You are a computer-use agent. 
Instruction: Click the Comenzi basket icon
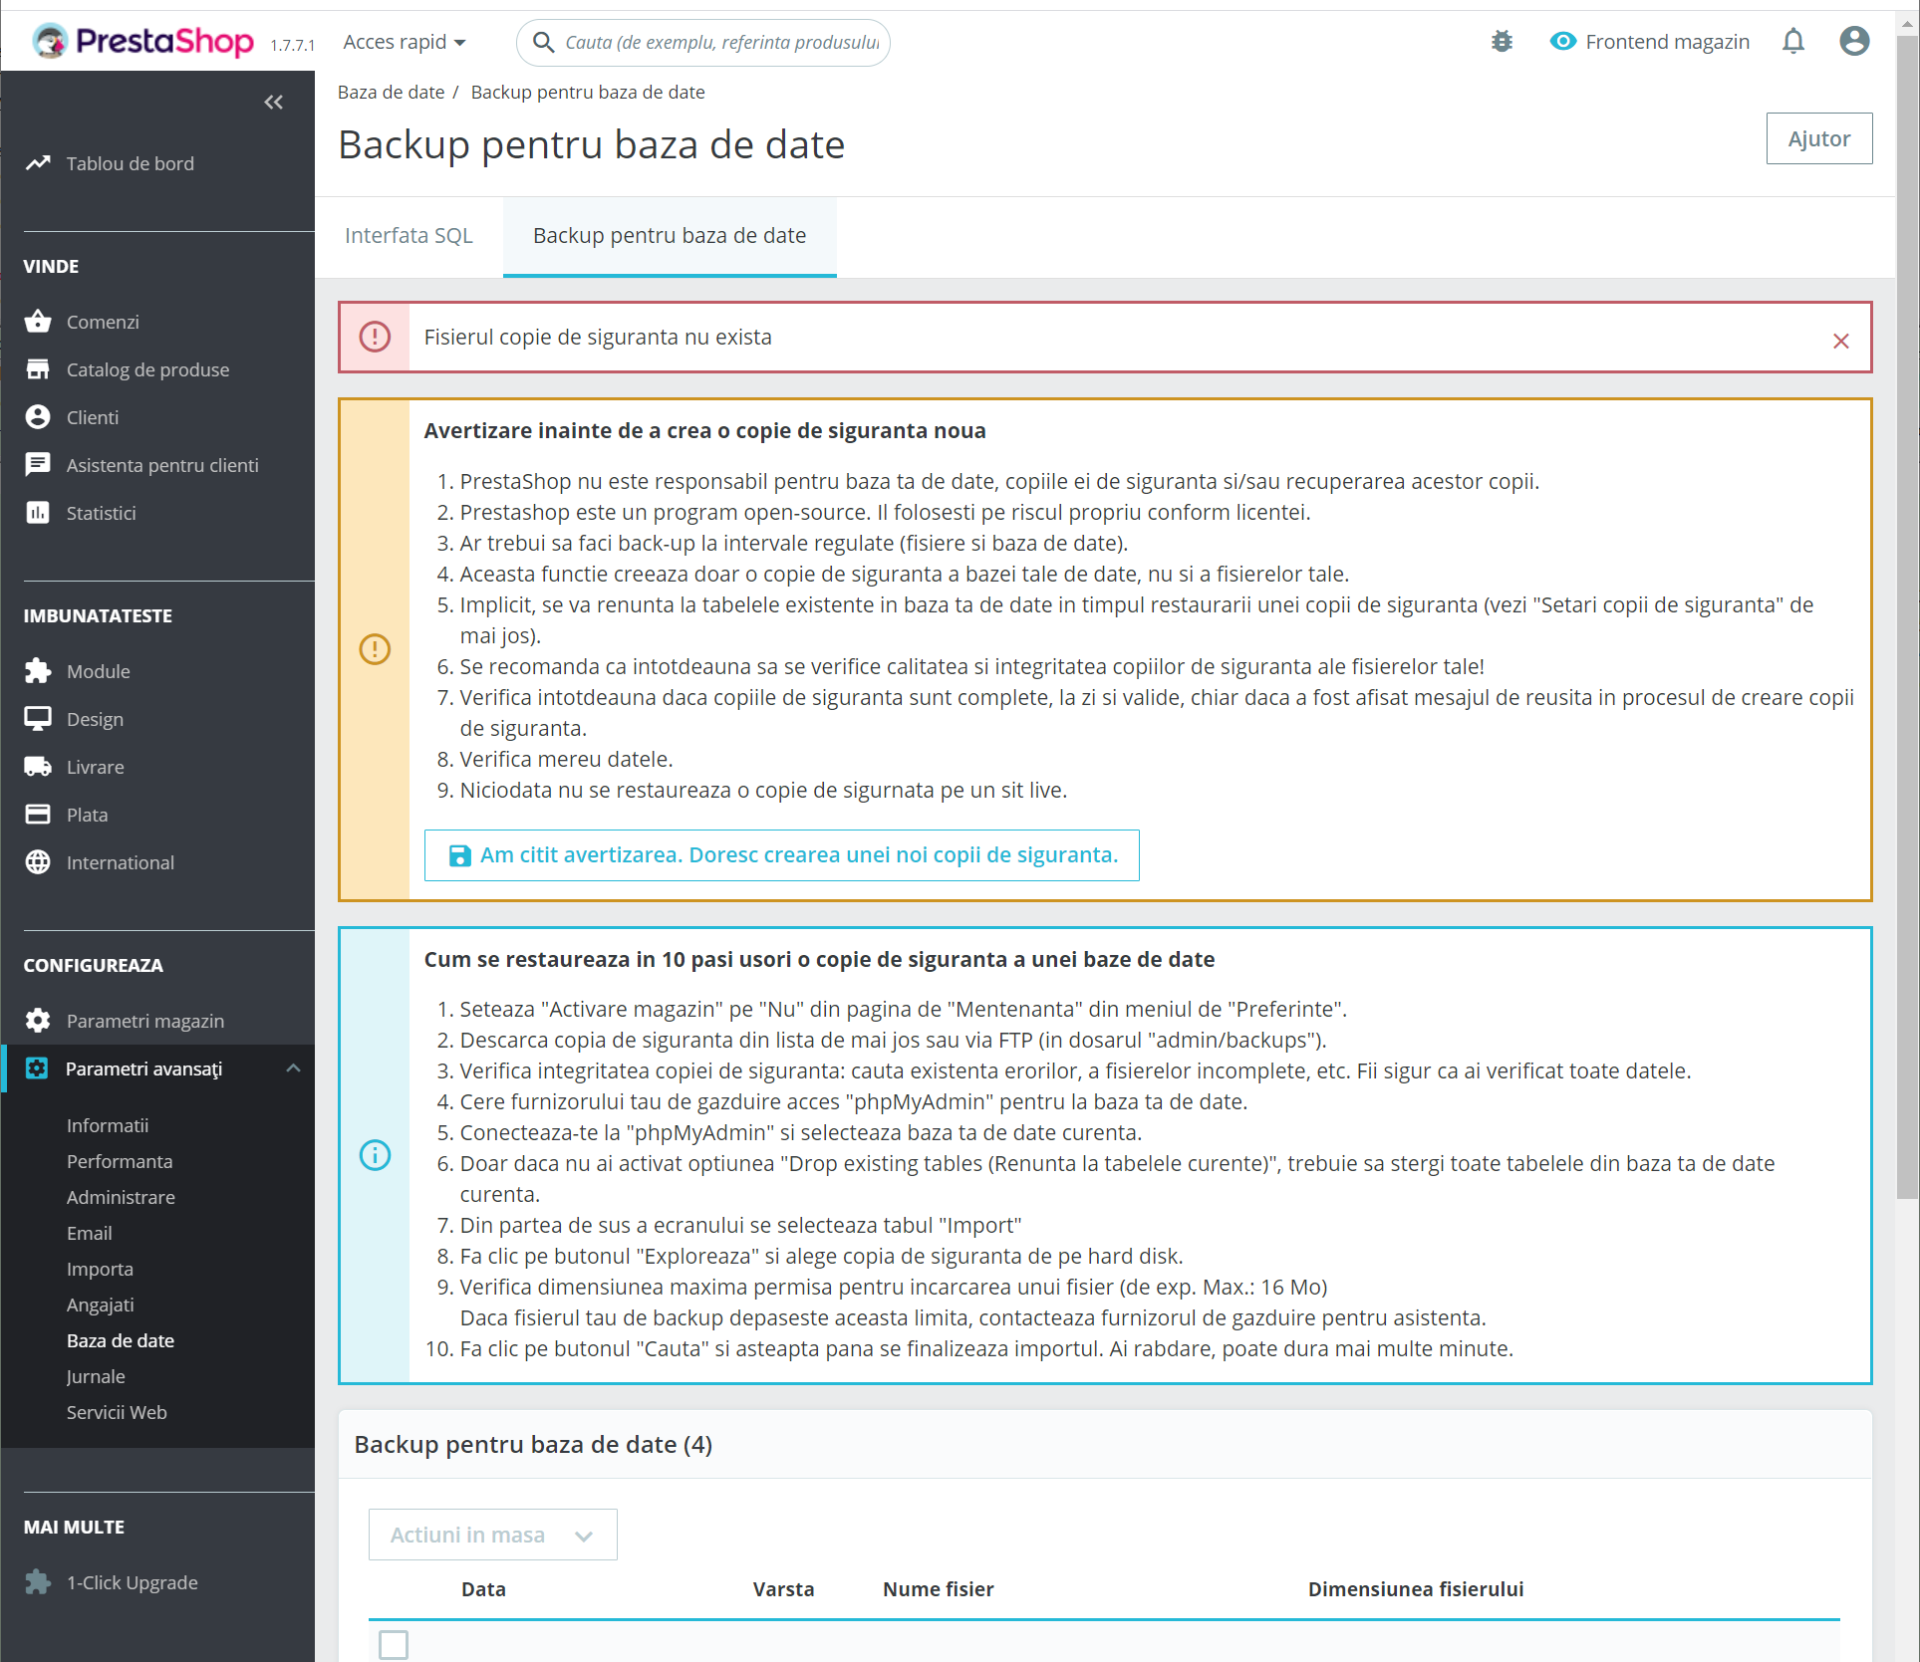[38, 321]
